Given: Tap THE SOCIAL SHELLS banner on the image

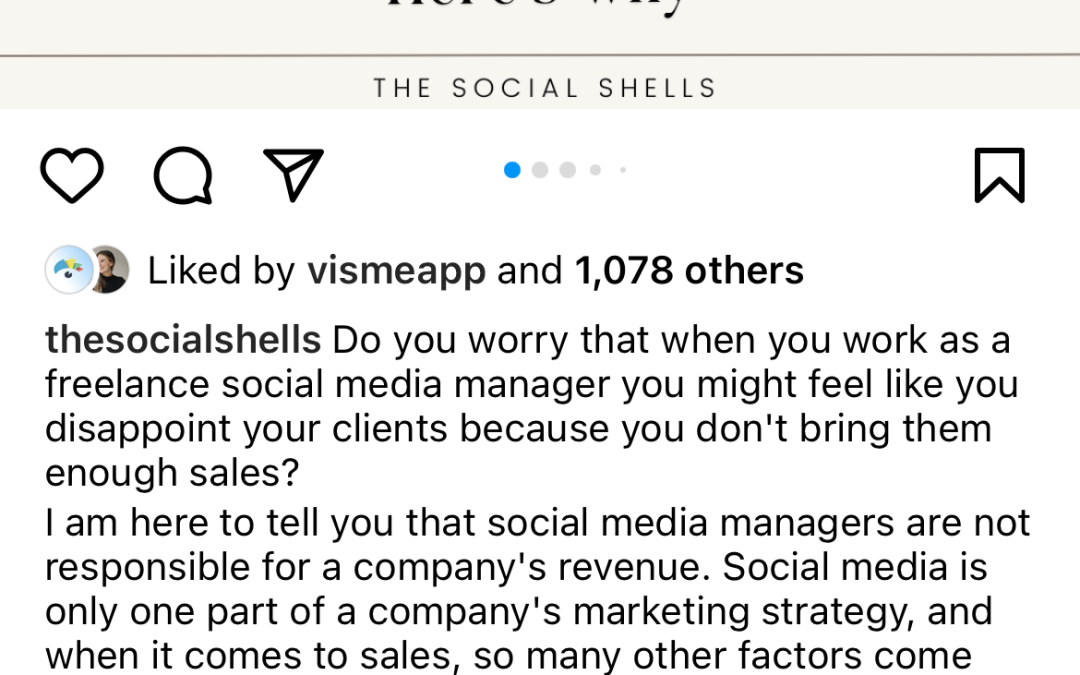Looking at the screenshot, I should 545,88.
